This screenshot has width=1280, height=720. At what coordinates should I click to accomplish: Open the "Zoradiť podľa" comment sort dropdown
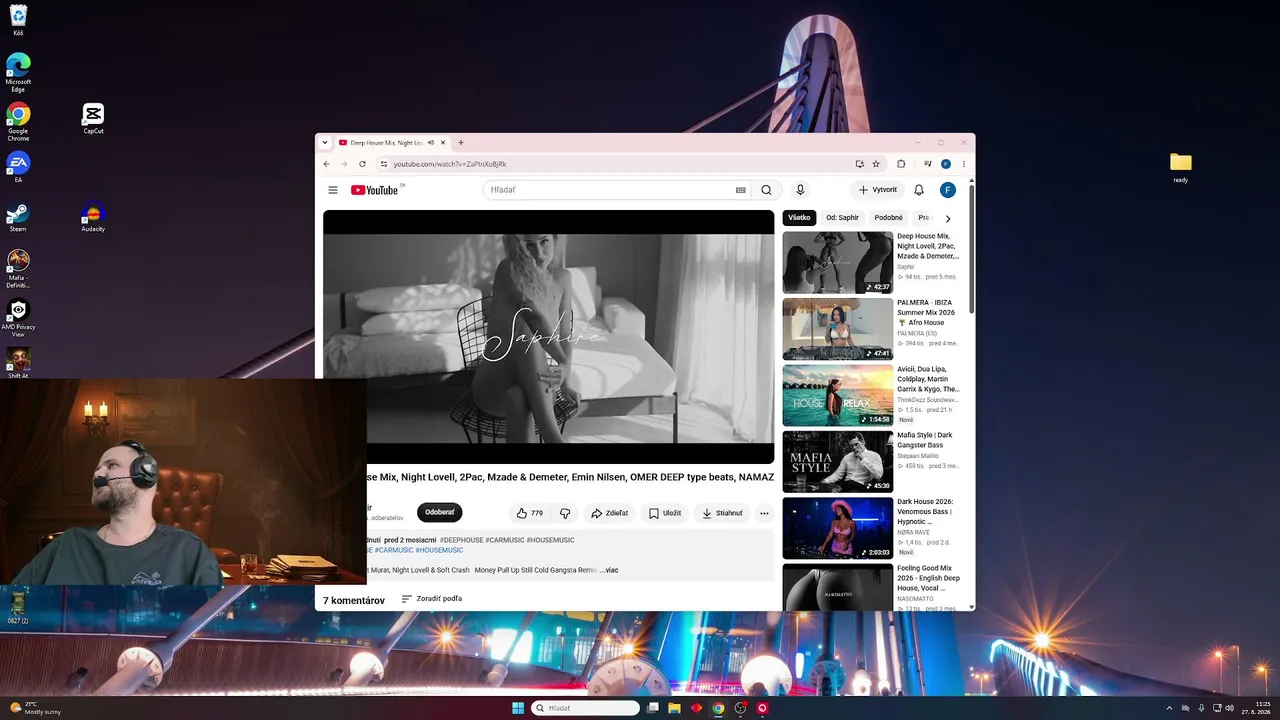click(x=432, y=599)
